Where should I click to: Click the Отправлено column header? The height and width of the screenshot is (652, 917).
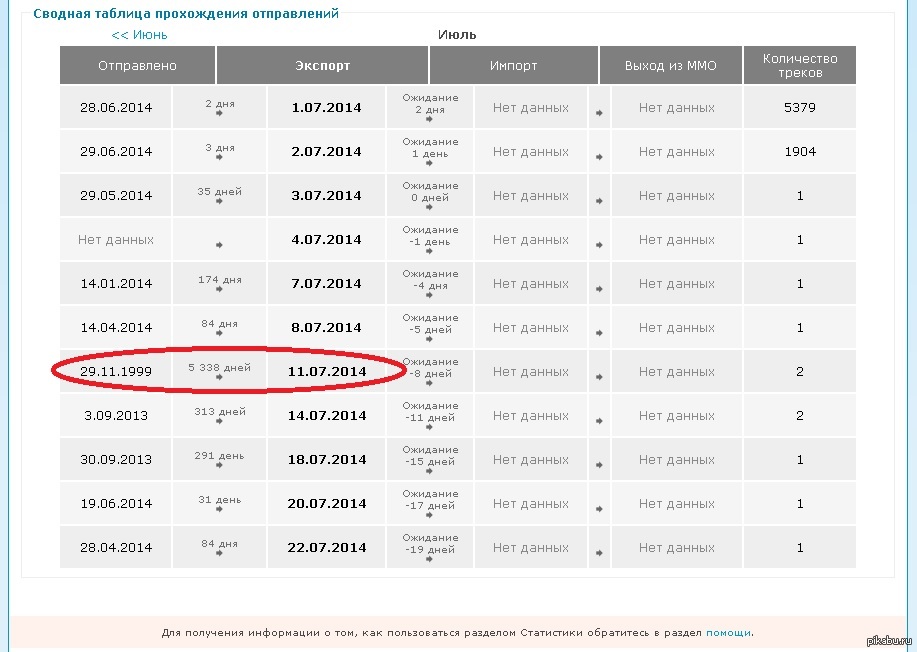(x=137, y=65)
